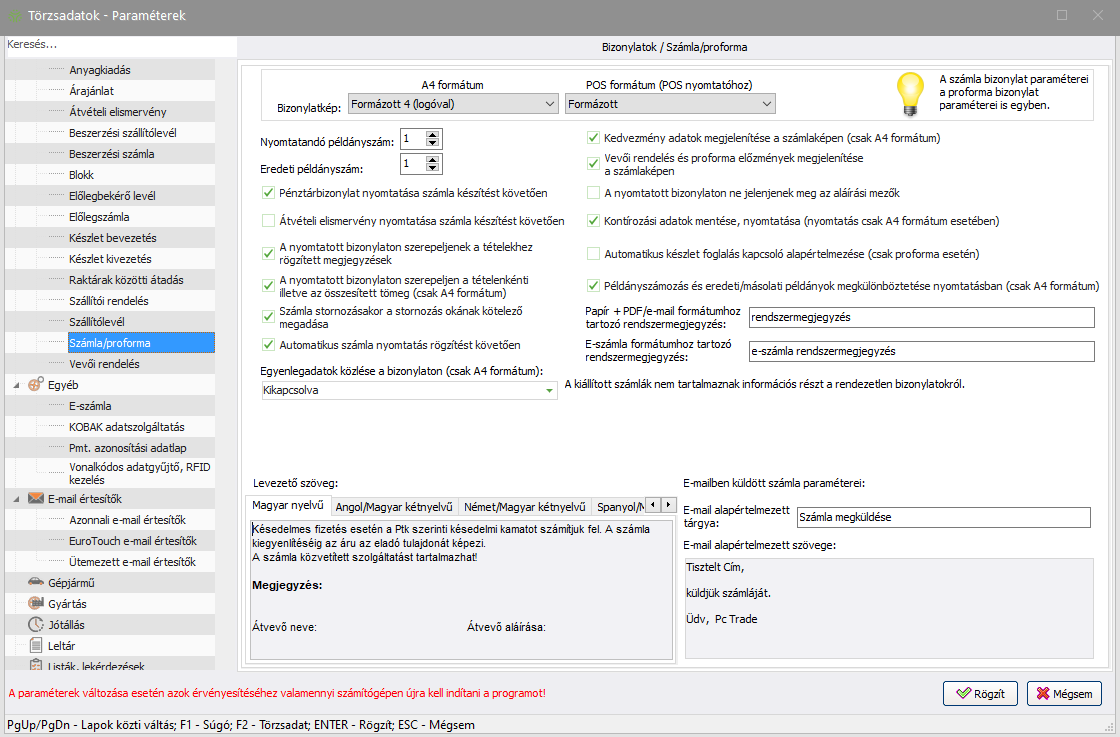
Task: Click the Egyéb category icon
Action: pos(35,385)
